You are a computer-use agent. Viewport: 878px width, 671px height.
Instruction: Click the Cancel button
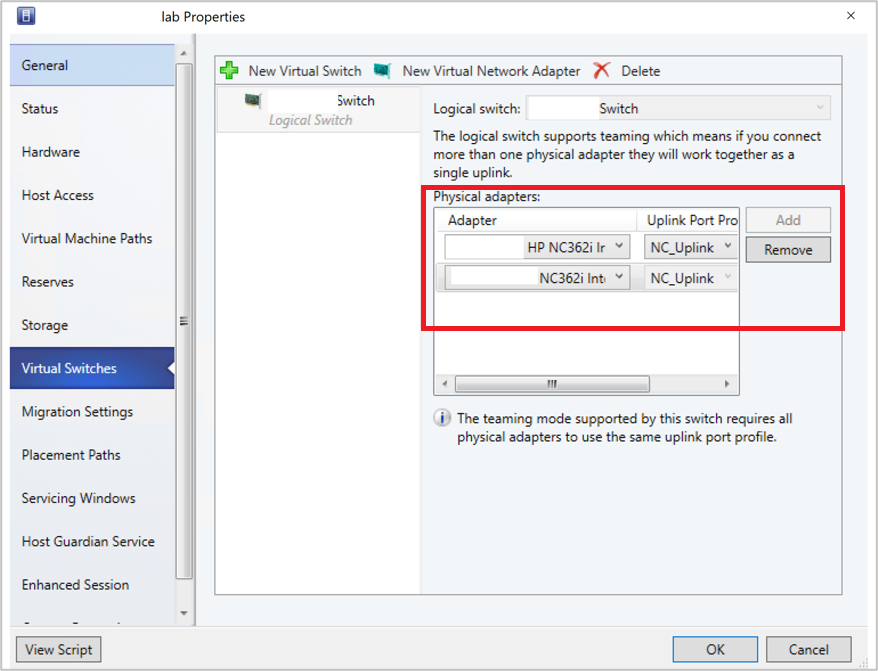809,650
